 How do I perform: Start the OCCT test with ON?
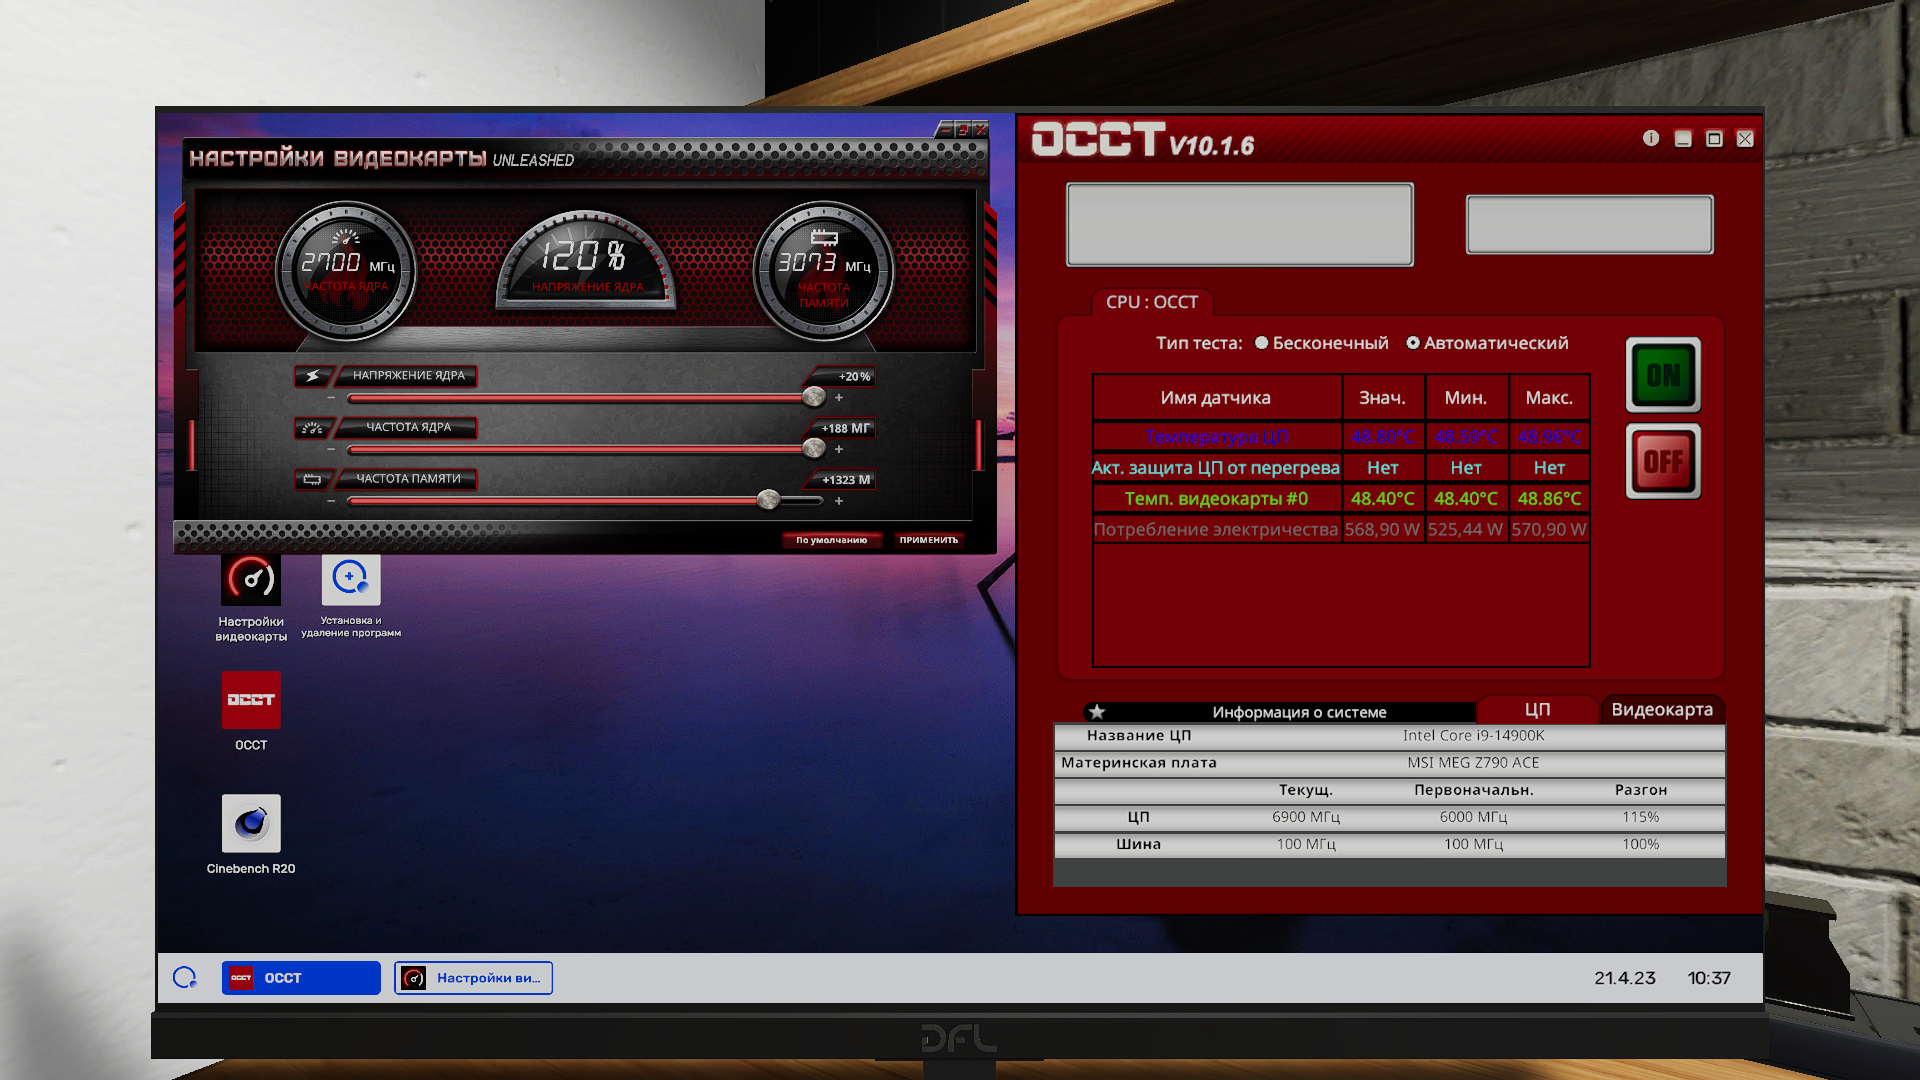(x=1663, y=375)
